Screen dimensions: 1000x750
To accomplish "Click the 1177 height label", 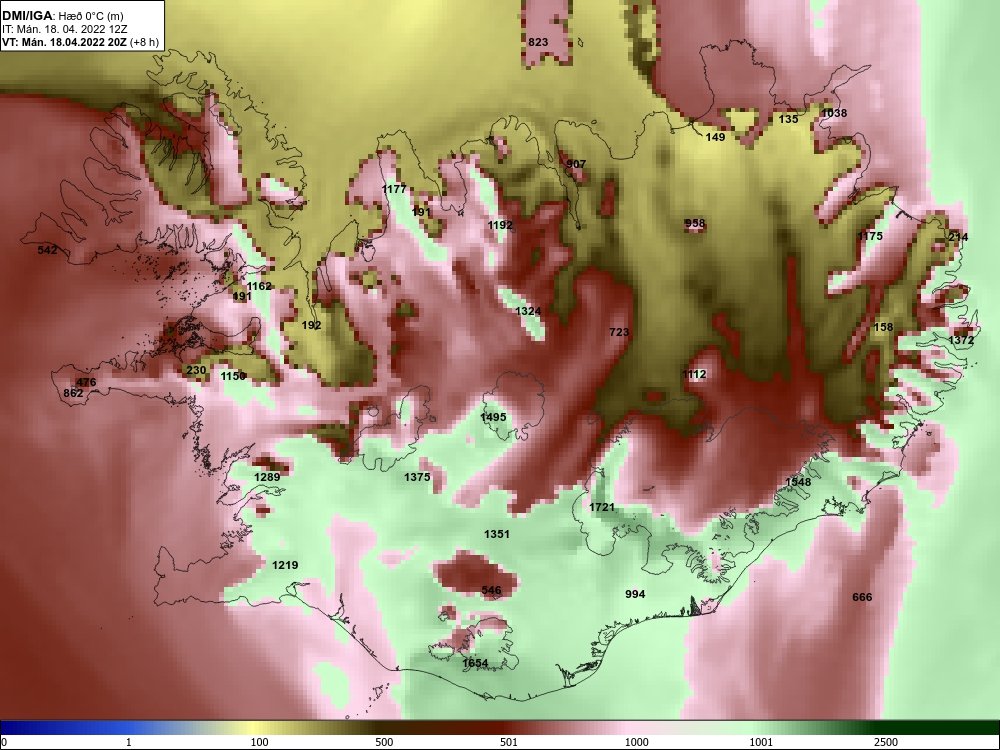I will (x=394, y=189).
